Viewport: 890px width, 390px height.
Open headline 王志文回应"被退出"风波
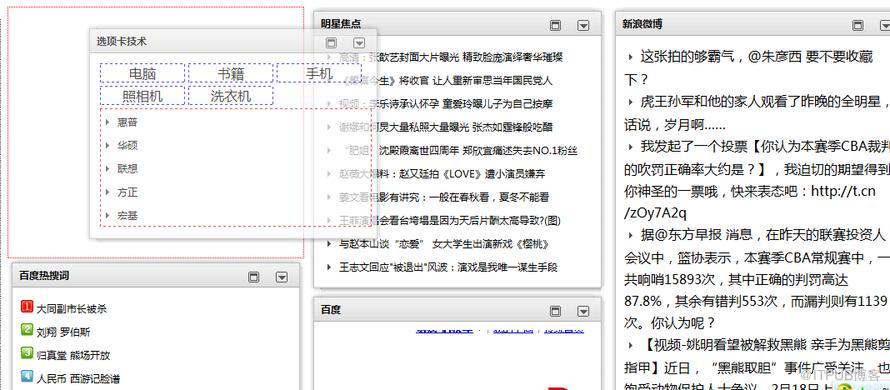(448, 267)
